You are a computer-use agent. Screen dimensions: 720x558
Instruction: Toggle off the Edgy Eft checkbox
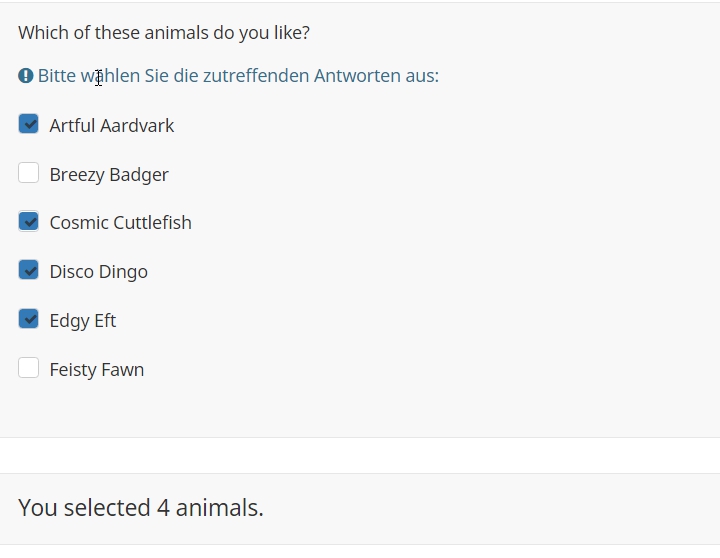(29, 320)
